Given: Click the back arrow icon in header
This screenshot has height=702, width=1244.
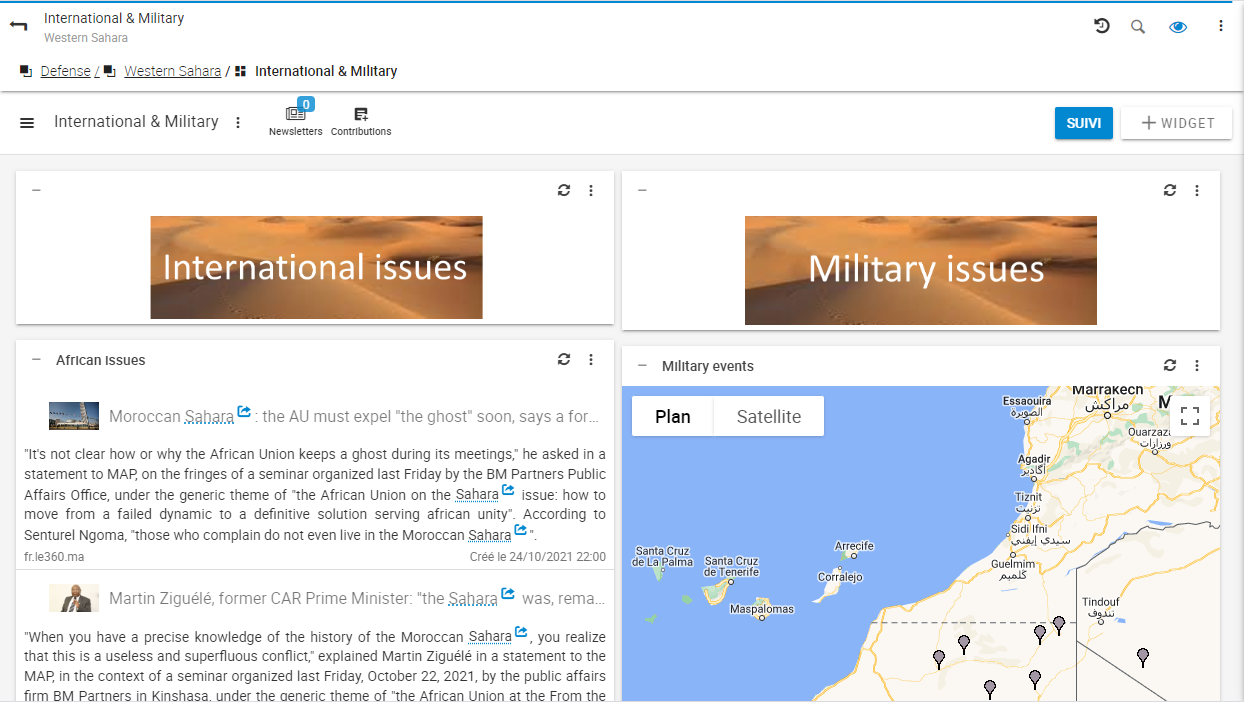Looking at the screenshot, I should pyautogui.click(x=18, y=26).
